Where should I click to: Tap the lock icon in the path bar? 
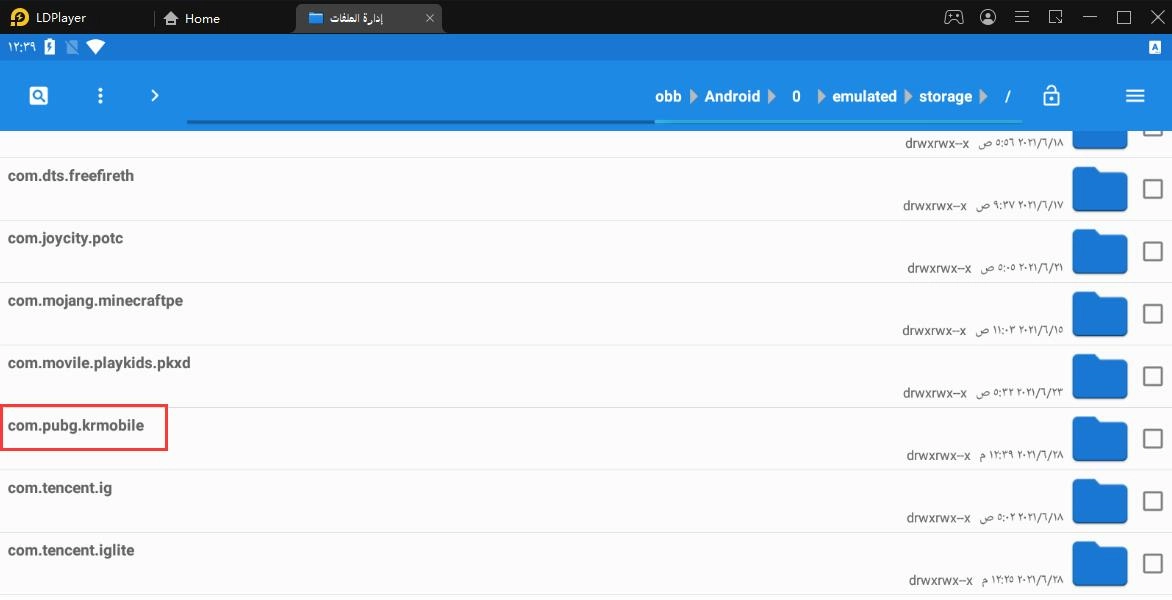tap(1051, 96)
